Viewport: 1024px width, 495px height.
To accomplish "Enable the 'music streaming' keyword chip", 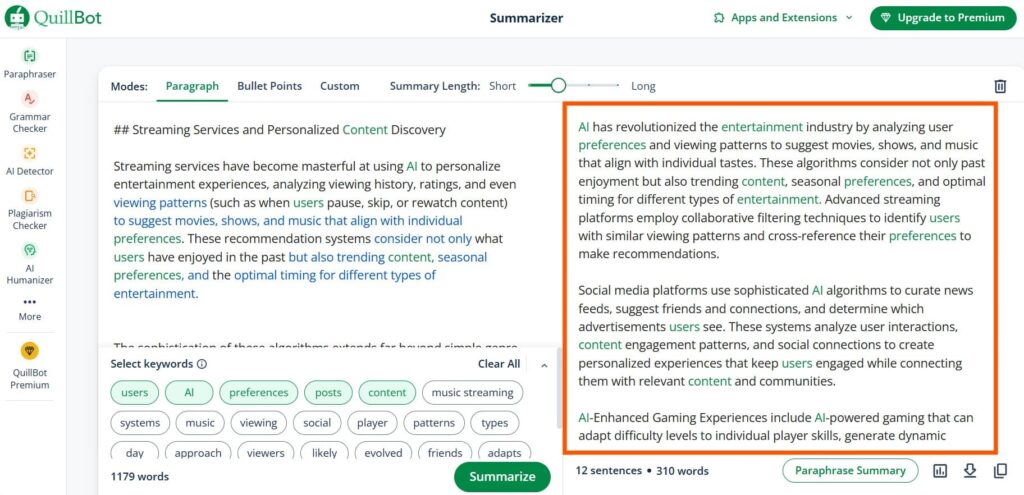I will click(x=472, y=392).
